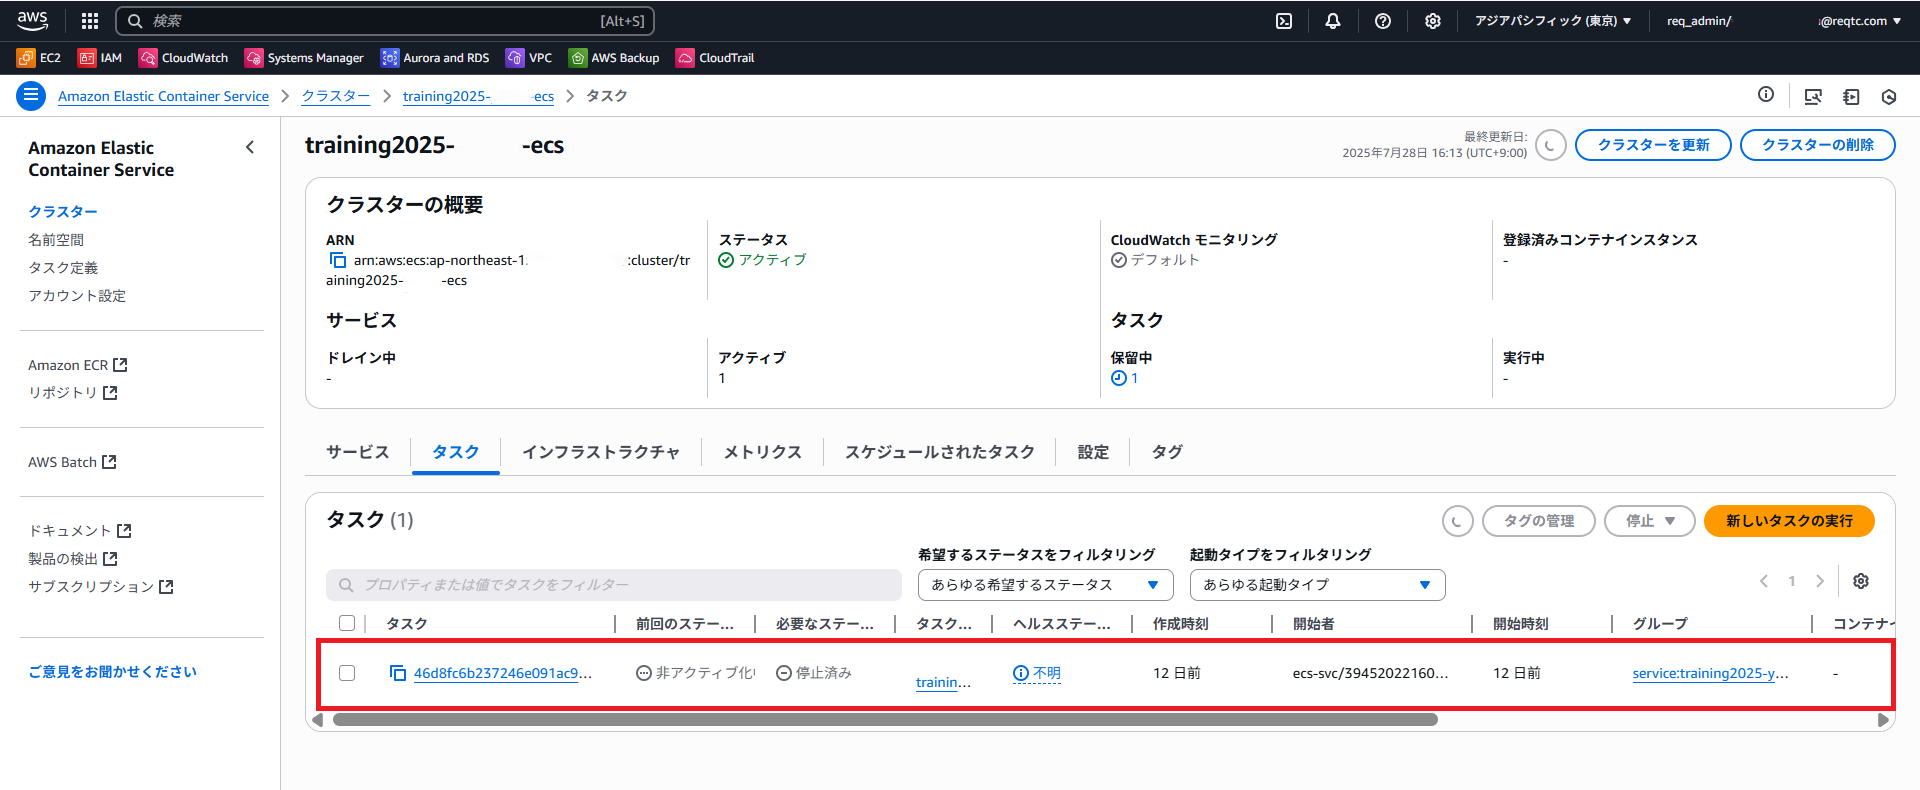The height and width of the screenshot is (790, 1920).
Task: Open あらゆる起動タイプ filter dropdown
Action: point(1317,585)
